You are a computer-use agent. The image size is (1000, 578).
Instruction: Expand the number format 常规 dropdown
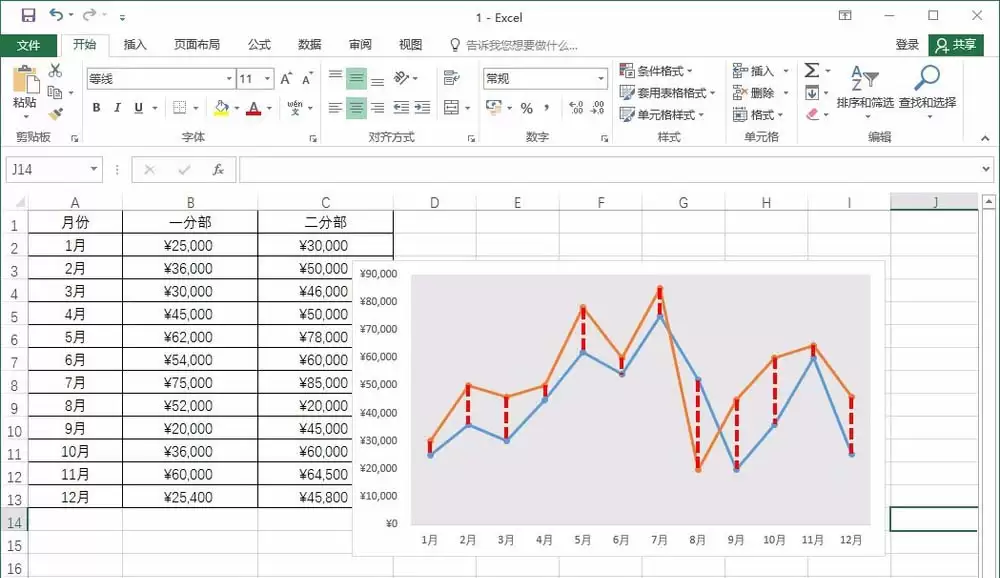(x=601, y=78)
